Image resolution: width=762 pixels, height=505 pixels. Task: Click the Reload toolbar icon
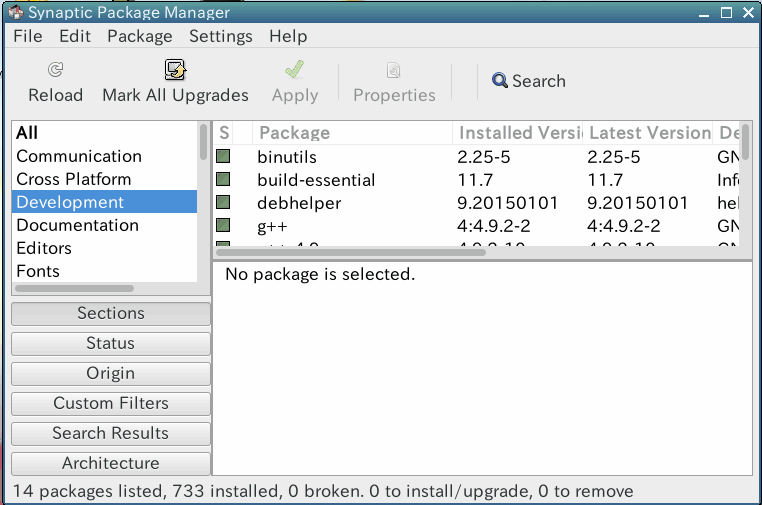[x=55, y=70]
